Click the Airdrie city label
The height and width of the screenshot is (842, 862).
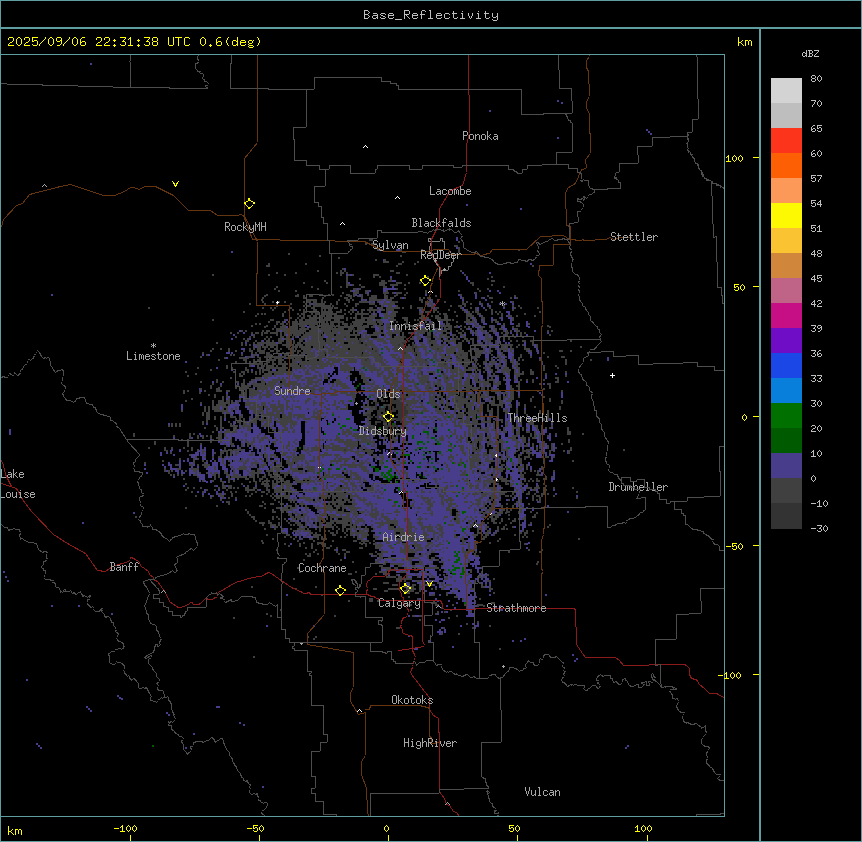403,537
